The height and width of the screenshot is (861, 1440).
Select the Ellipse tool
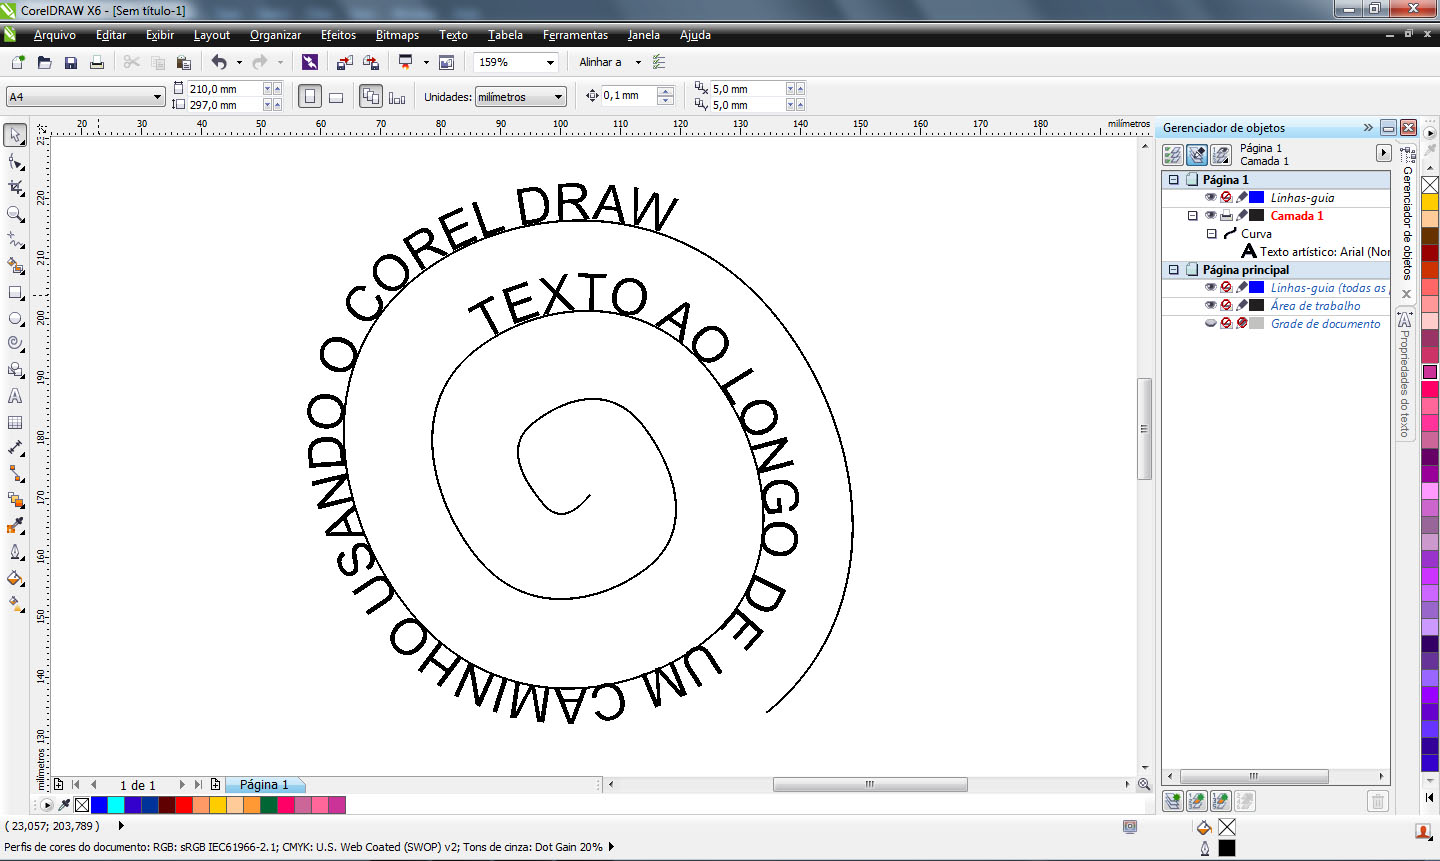(x=15, y=319)
